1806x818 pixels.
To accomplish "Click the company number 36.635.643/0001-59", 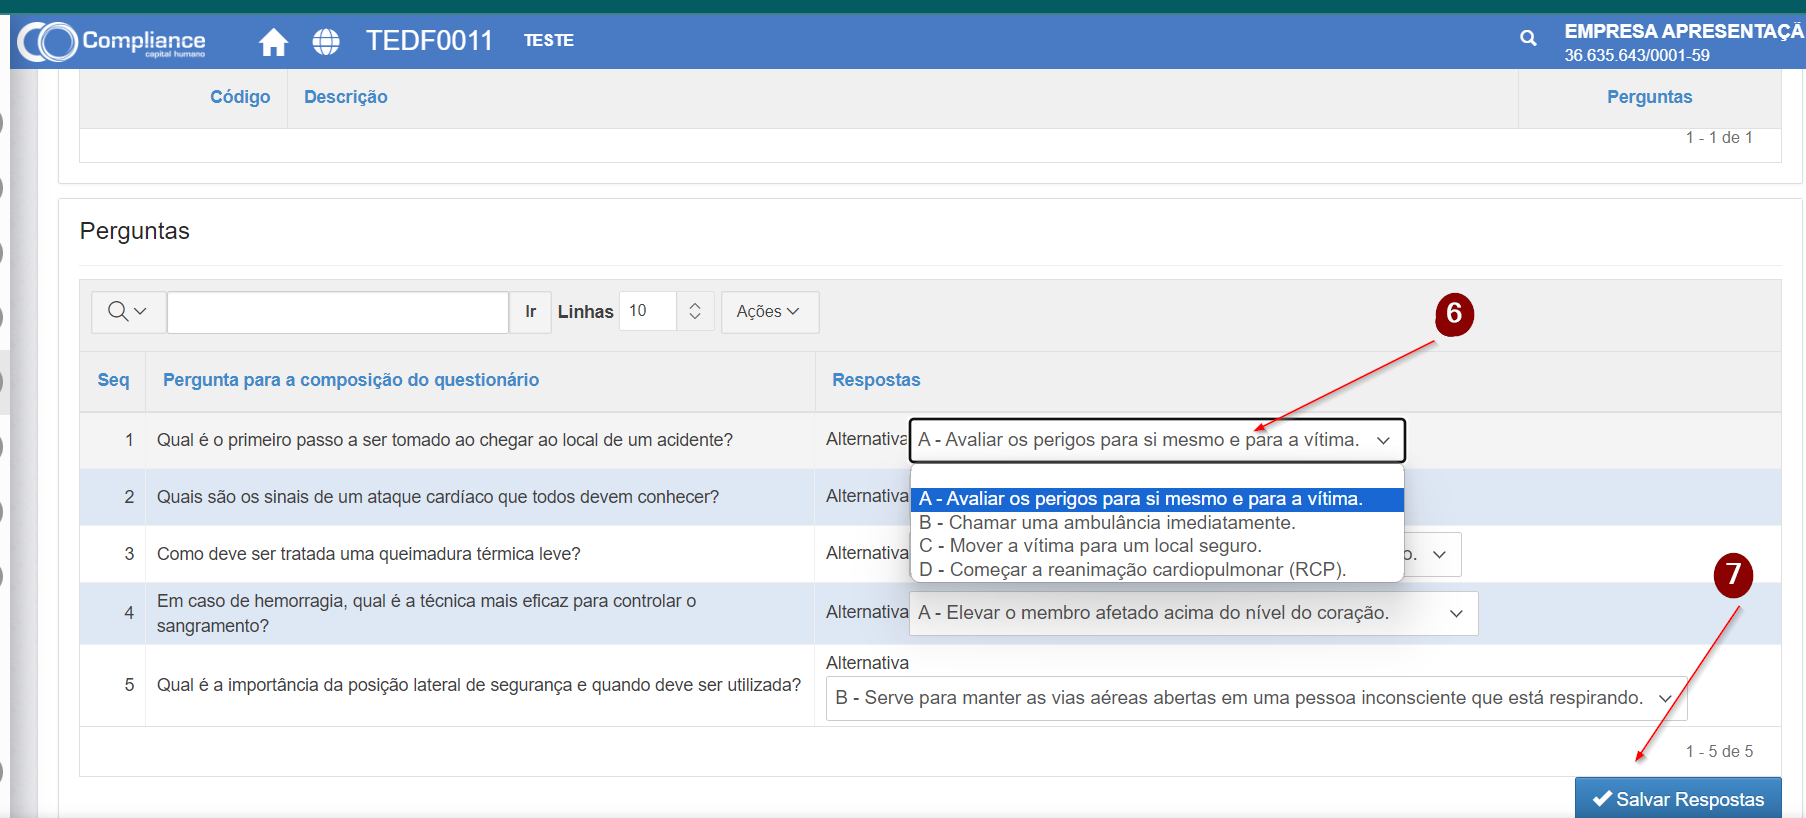I will point(1637,55).
